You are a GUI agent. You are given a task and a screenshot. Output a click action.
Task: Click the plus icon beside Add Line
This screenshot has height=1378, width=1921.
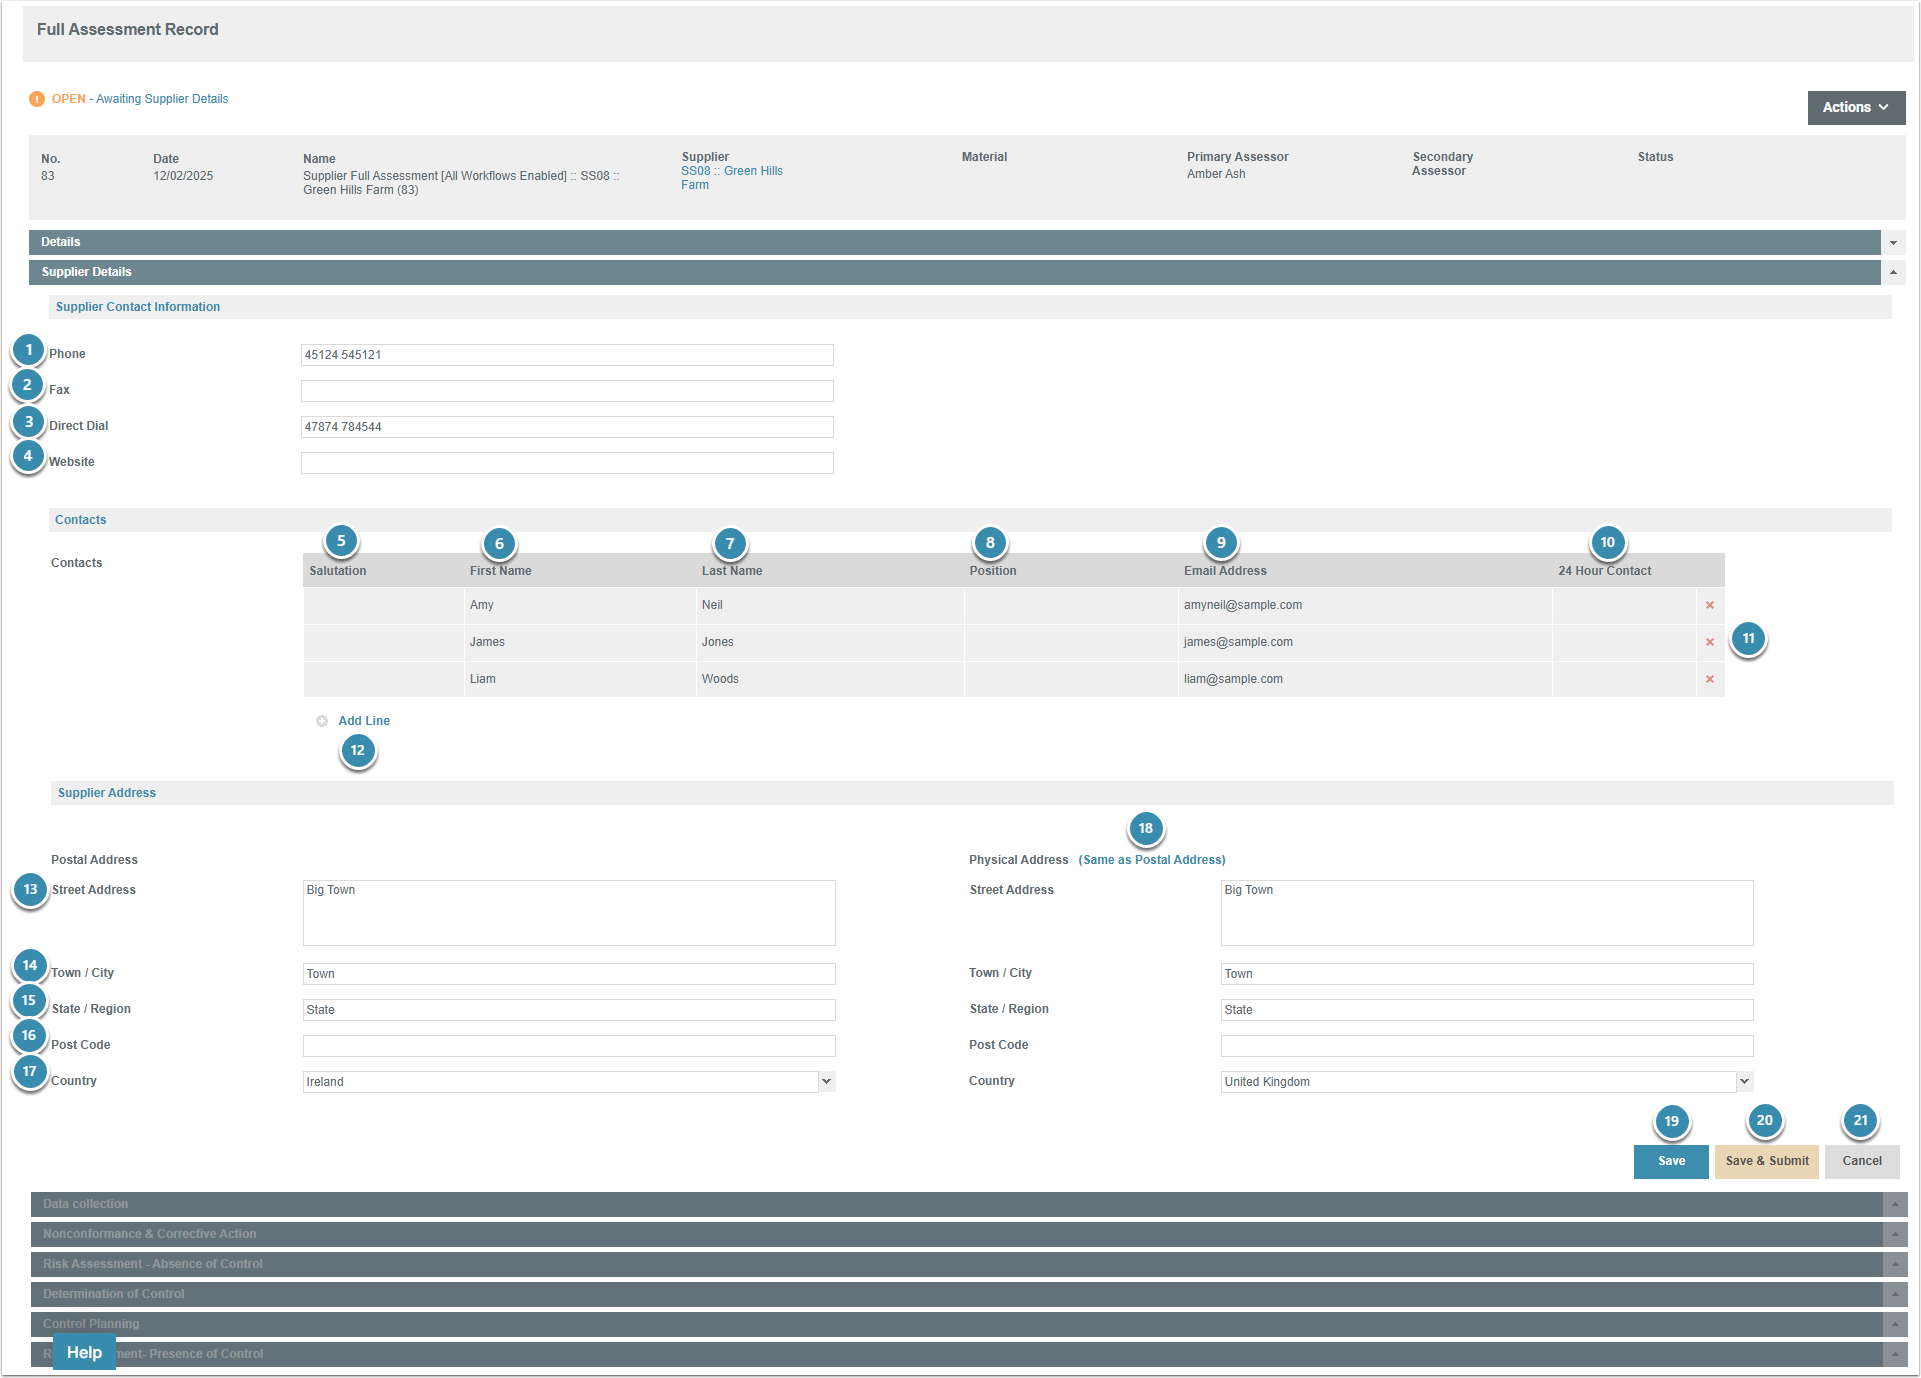click(322, 721)
